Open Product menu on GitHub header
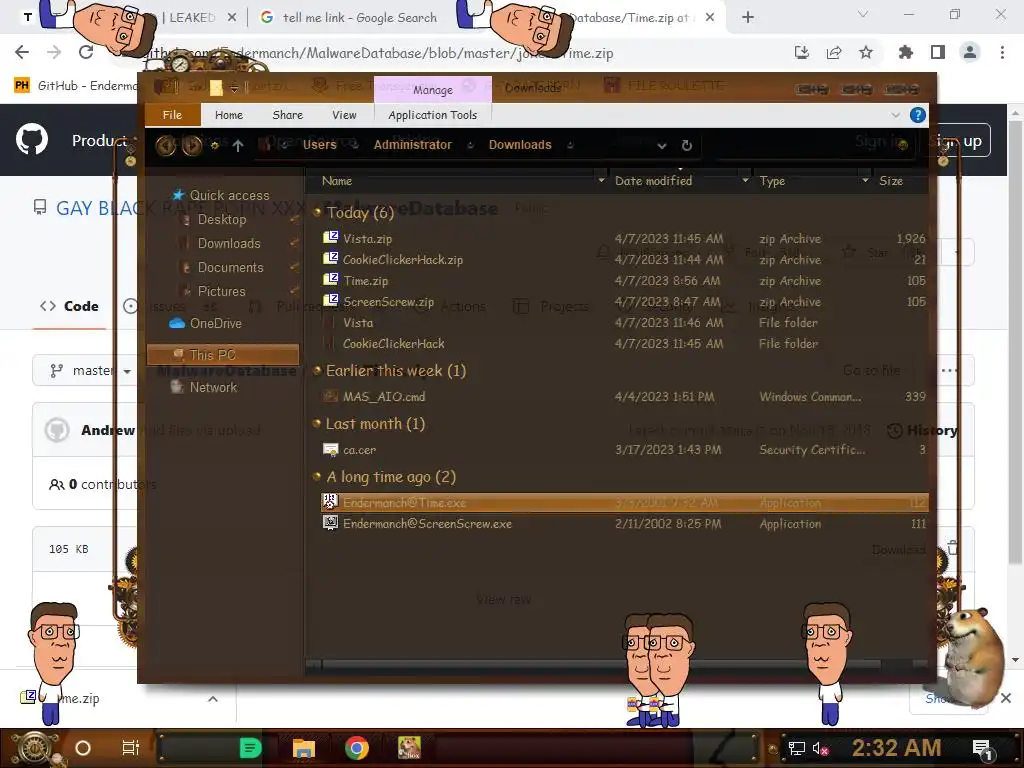Screen dimensions: 1024x768 point(100,140)
